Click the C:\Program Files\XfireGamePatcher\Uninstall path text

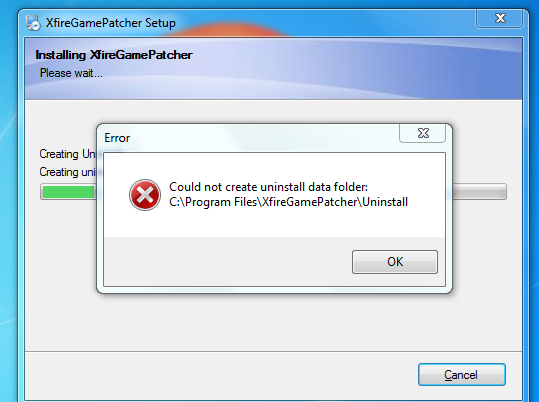288,202
